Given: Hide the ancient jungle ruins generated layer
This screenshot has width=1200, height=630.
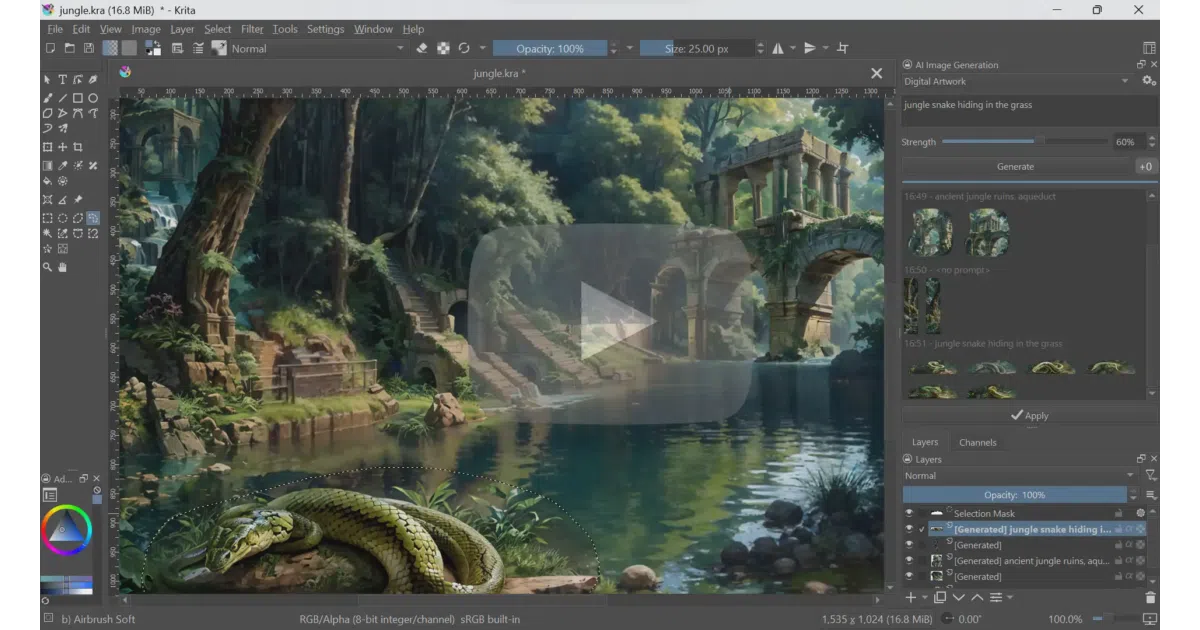Looking at the screenshot, I should [909, 561].
